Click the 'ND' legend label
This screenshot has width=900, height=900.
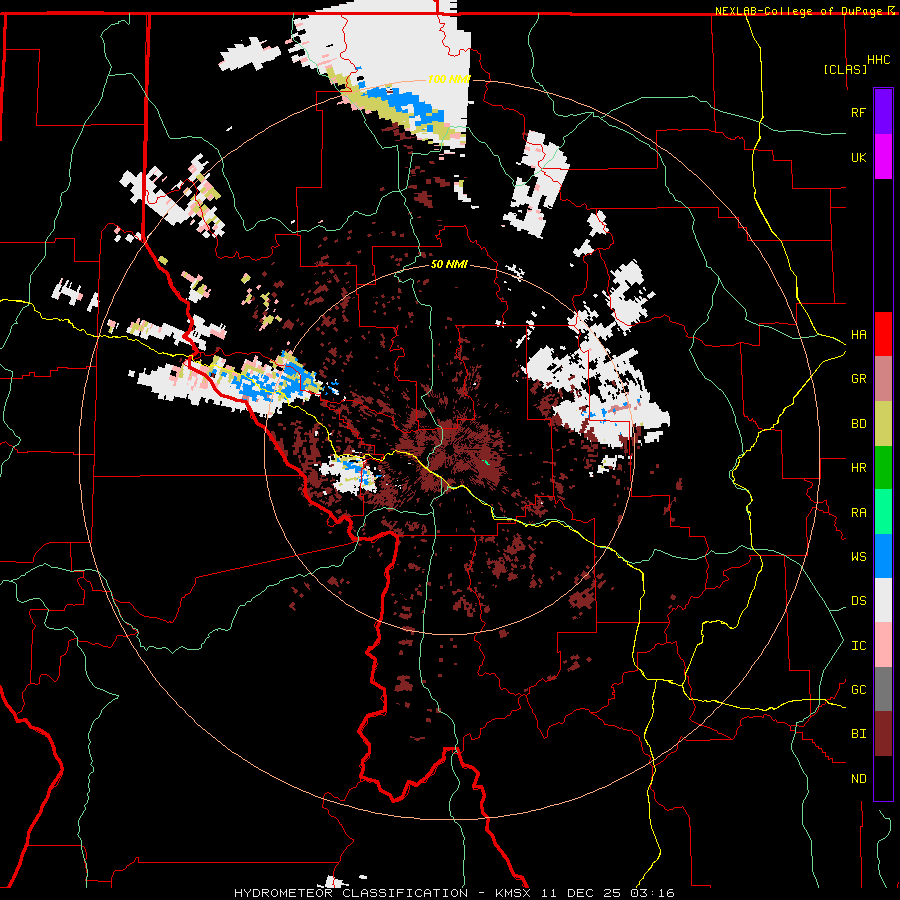point(858,779)
